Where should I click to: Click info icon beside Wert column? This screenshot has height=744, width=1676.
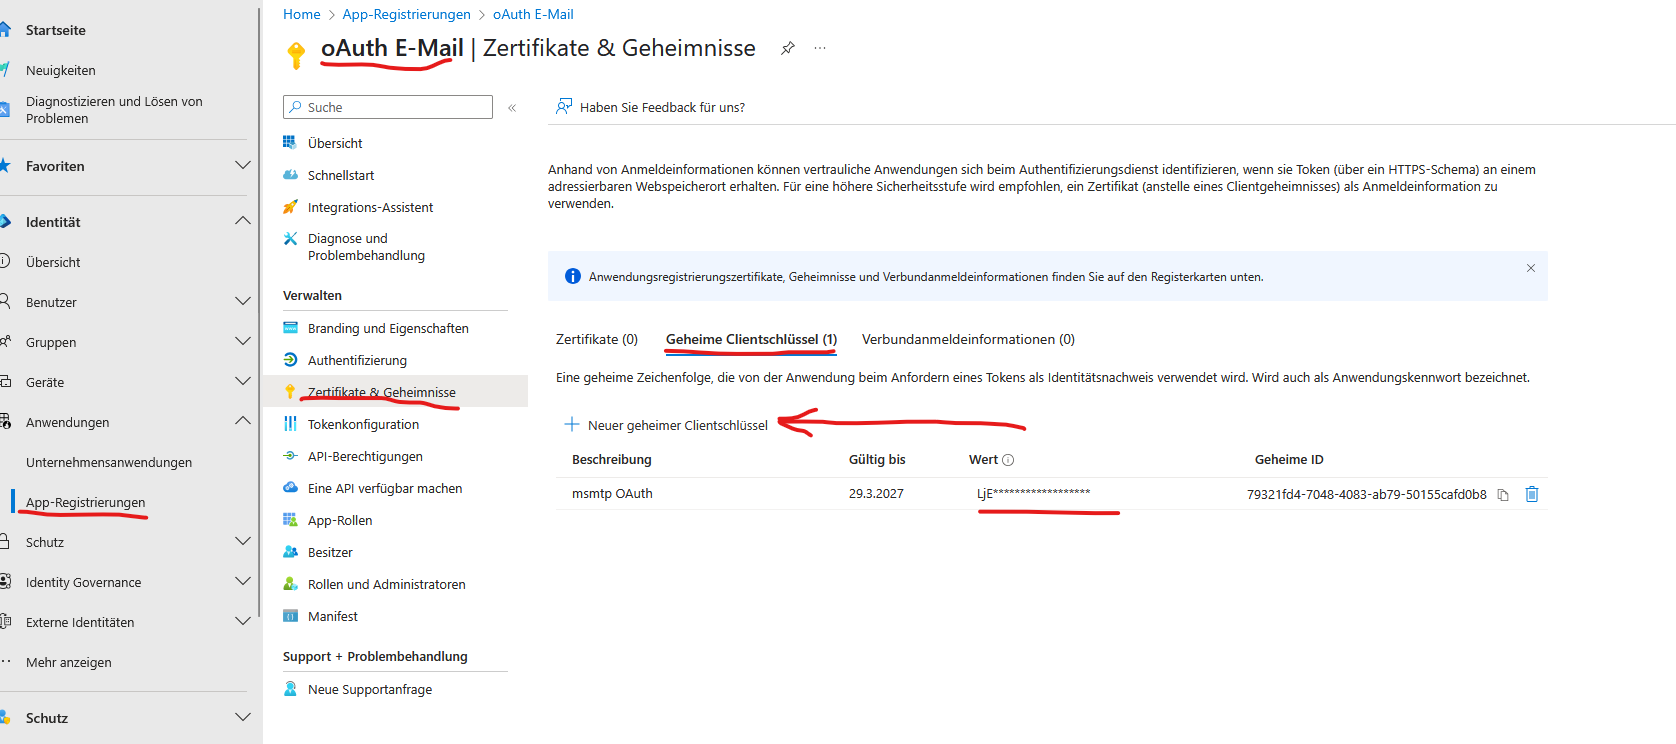tap(1008, 460)
